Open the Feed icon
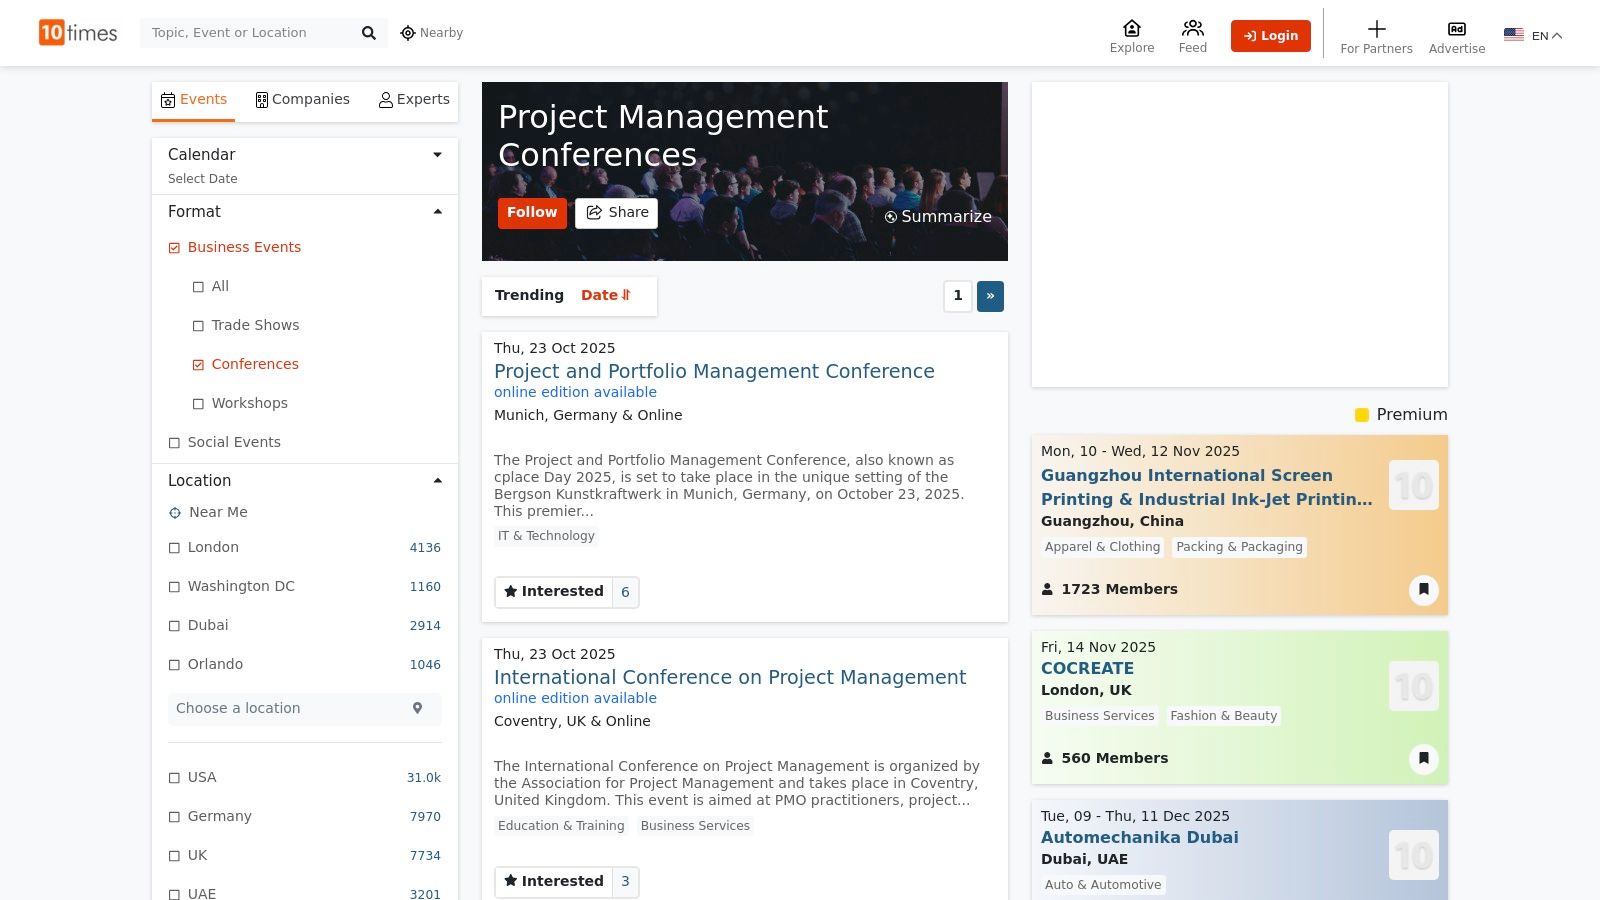This screenshot has height=900, width=1600. click(x=1192, y=28)
